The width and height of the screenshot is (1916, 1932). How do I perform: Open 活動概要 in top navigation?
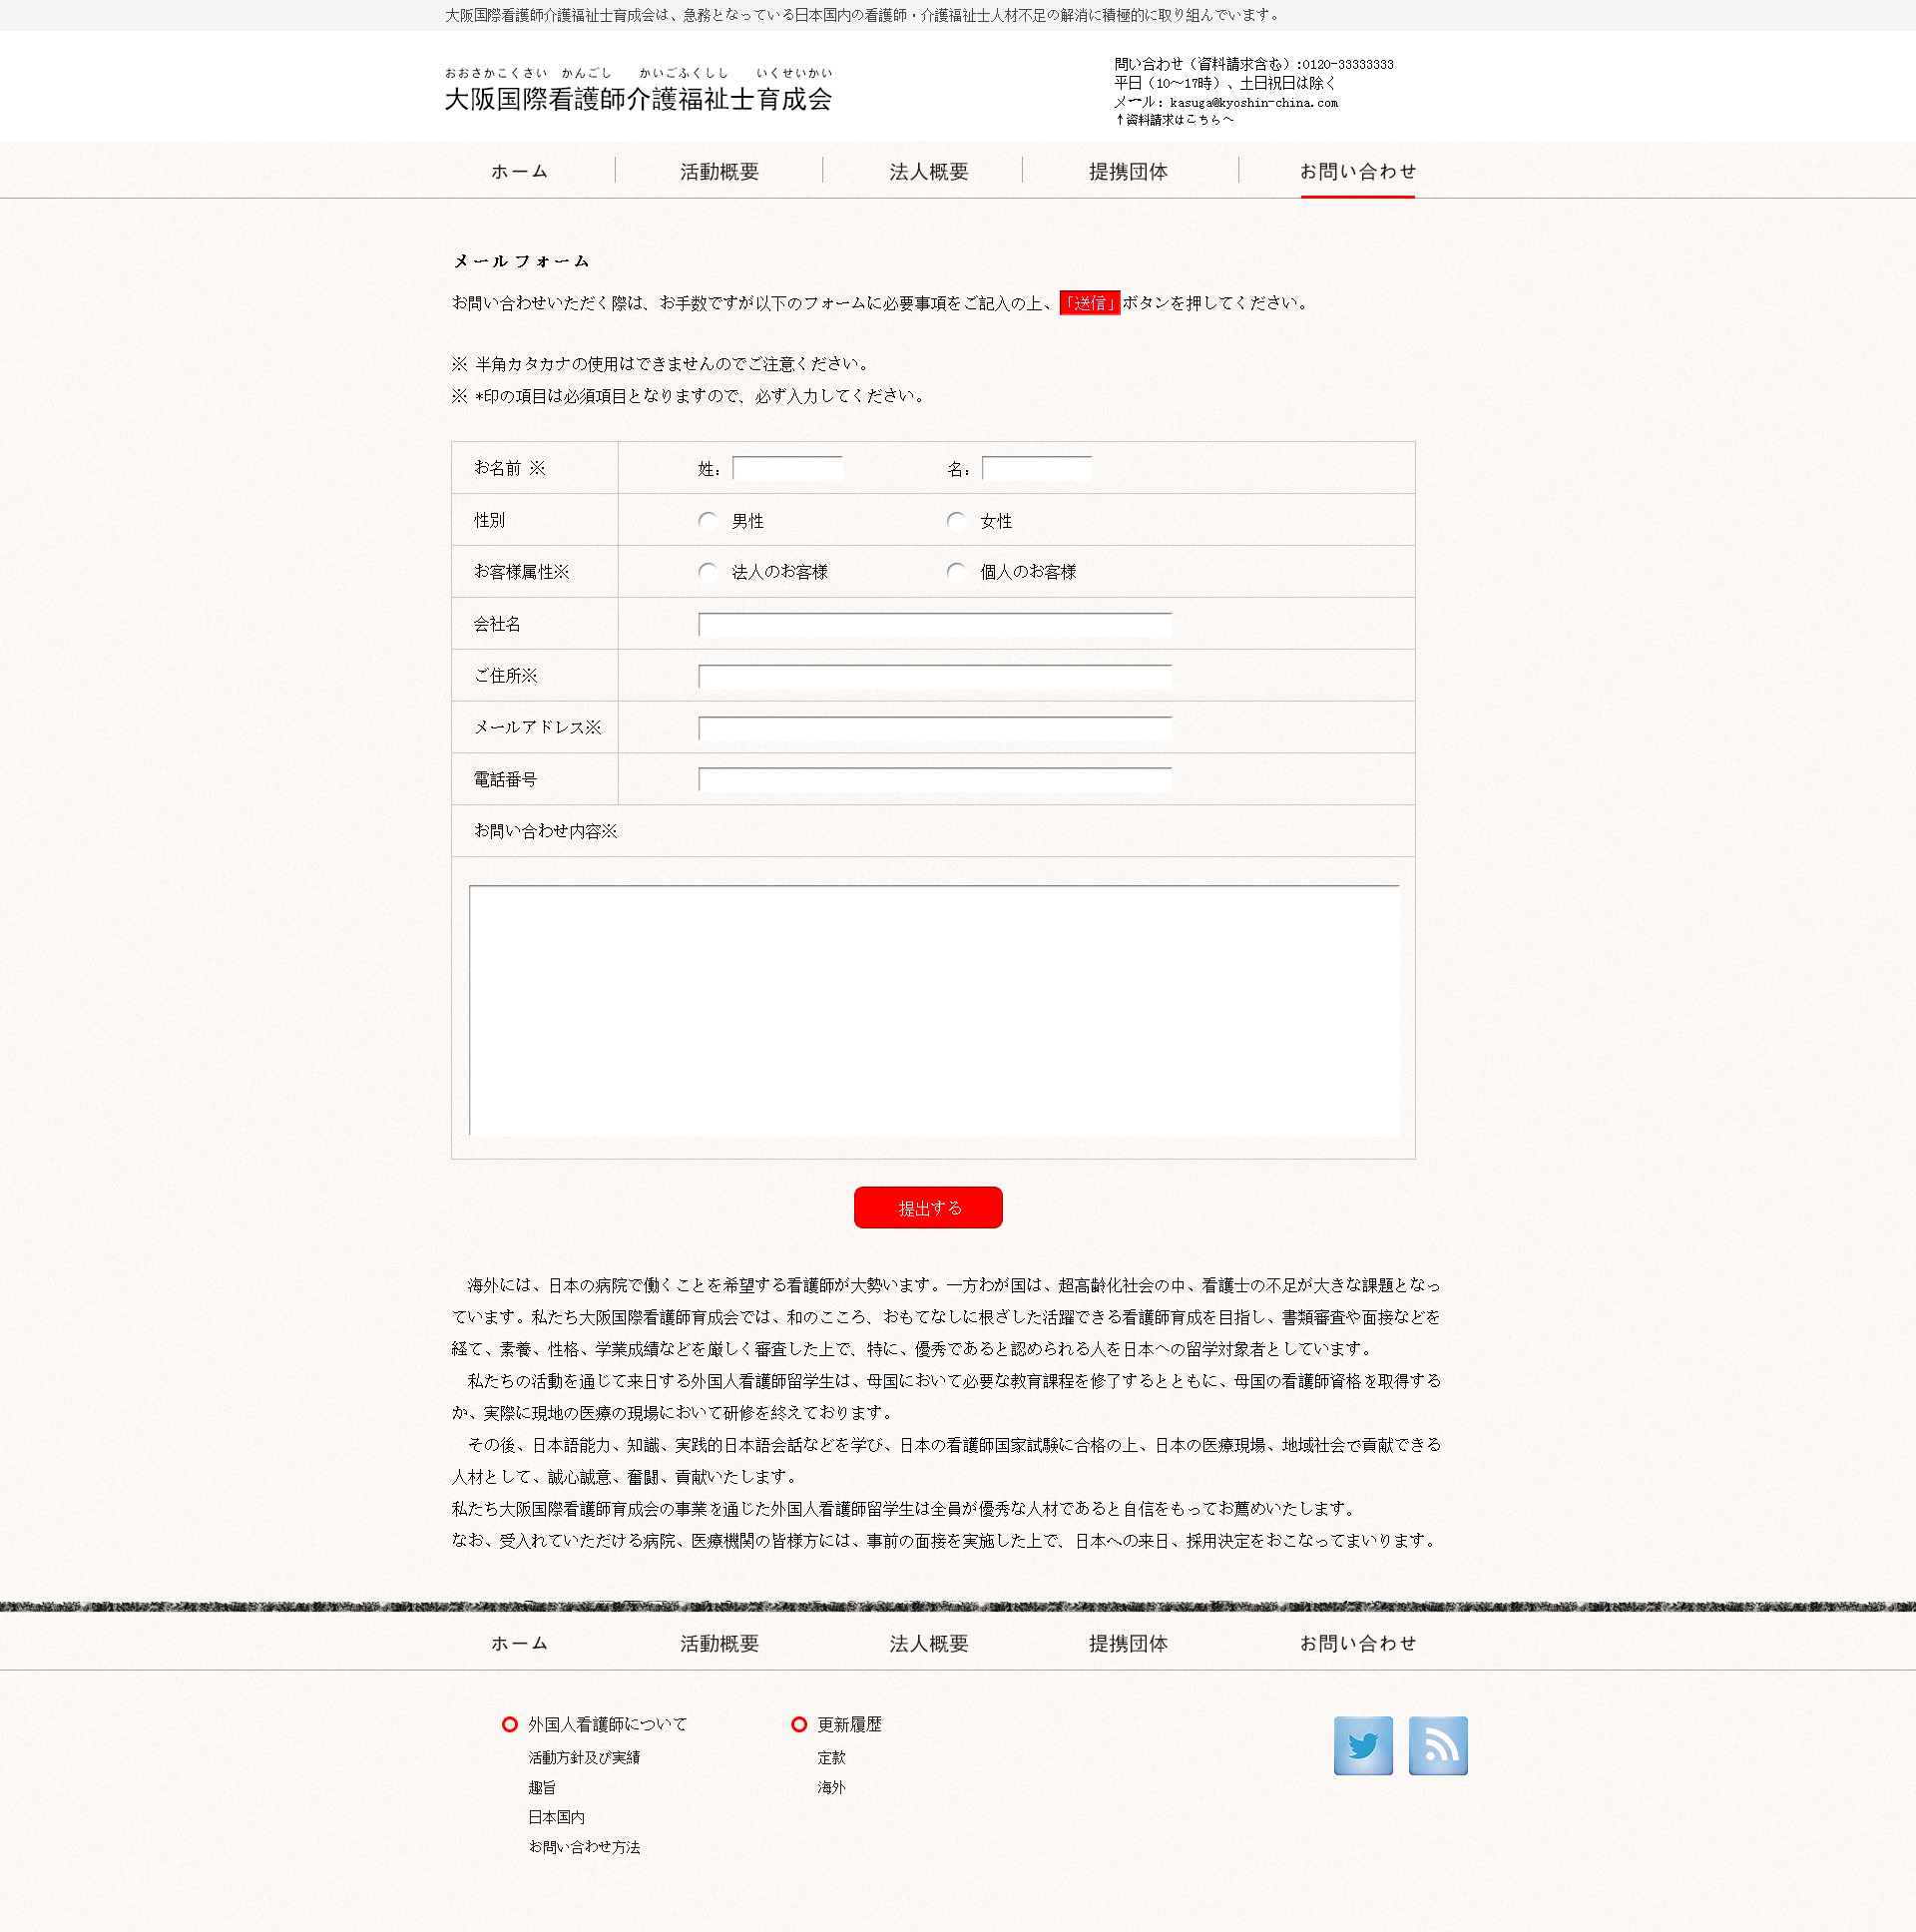[719, 172]
